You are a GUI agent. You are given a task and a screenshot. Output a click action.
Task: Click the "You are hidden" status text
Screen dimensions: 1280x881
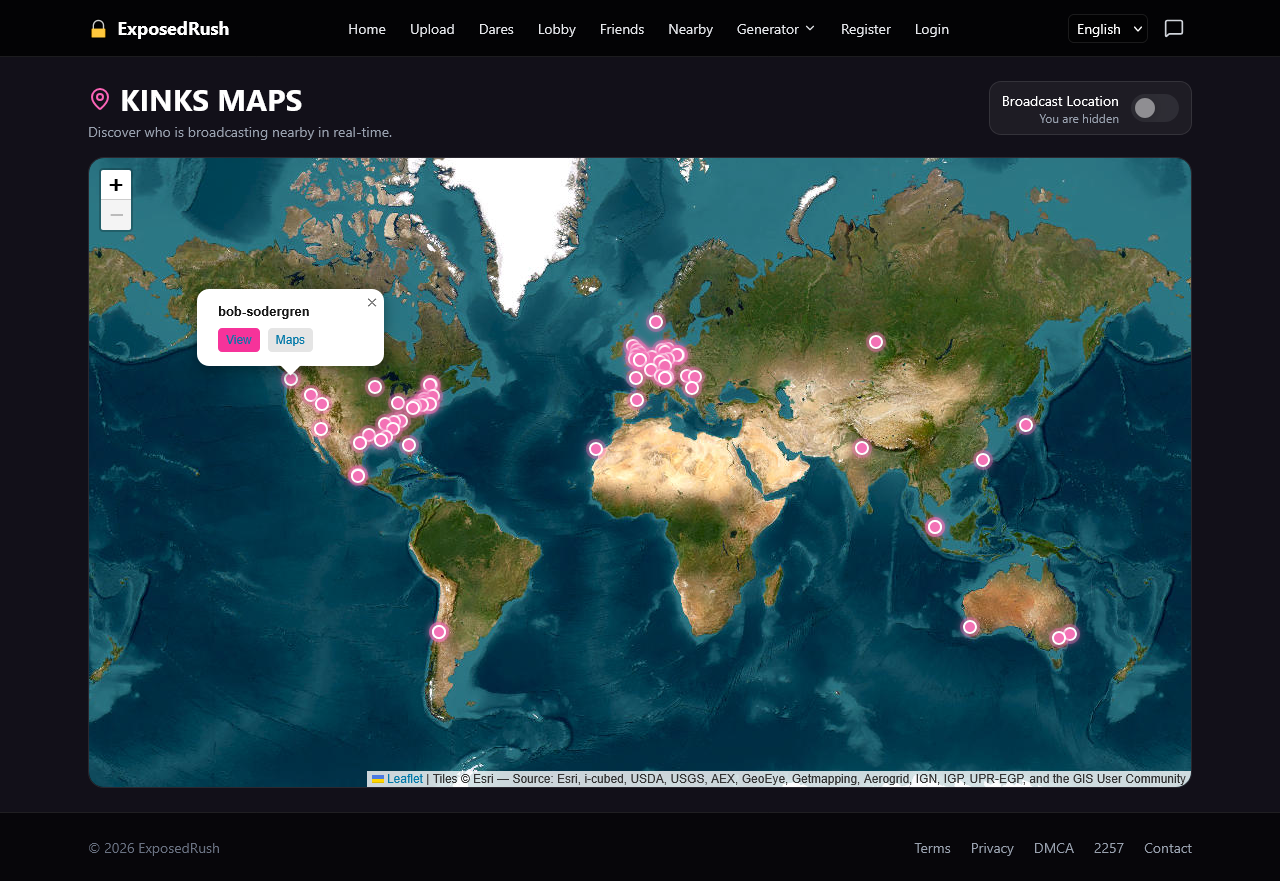(1079, 119)
